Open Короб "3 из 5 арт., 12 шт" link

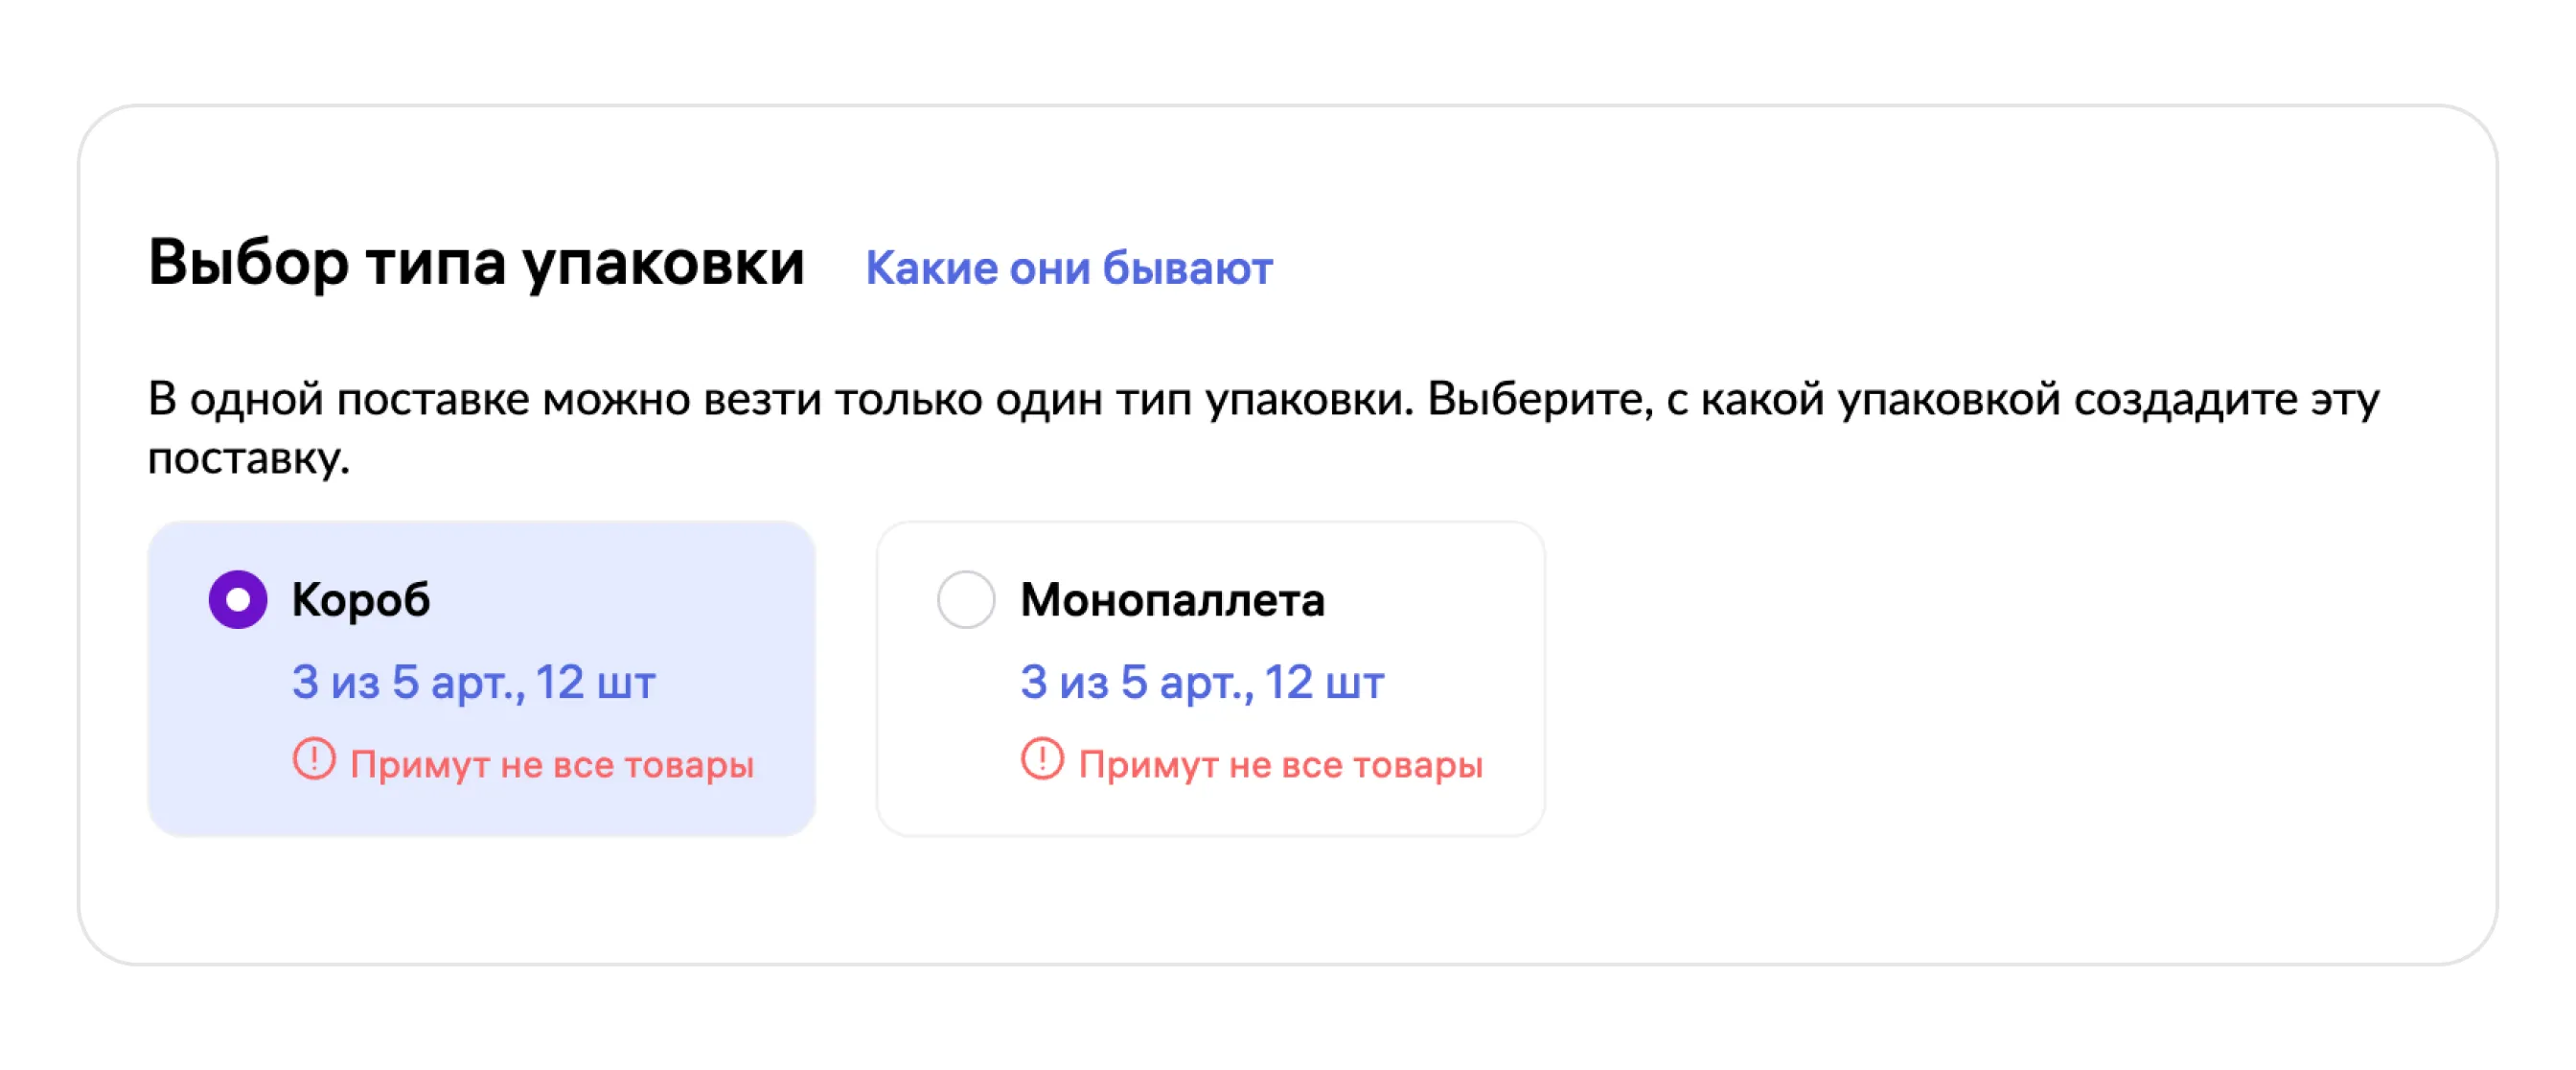[473, 683]
